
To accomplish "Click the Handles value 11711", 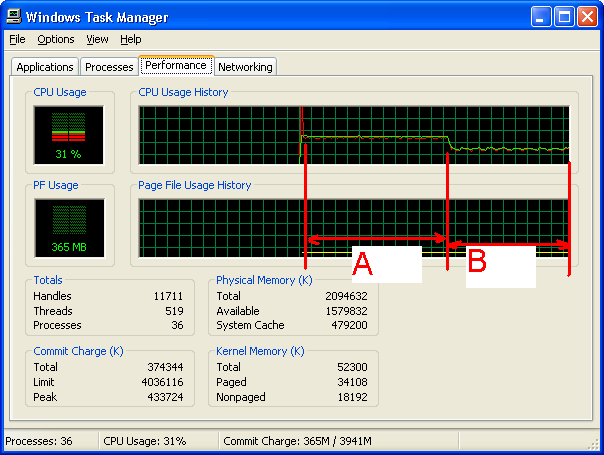I will tap(168, 296).
